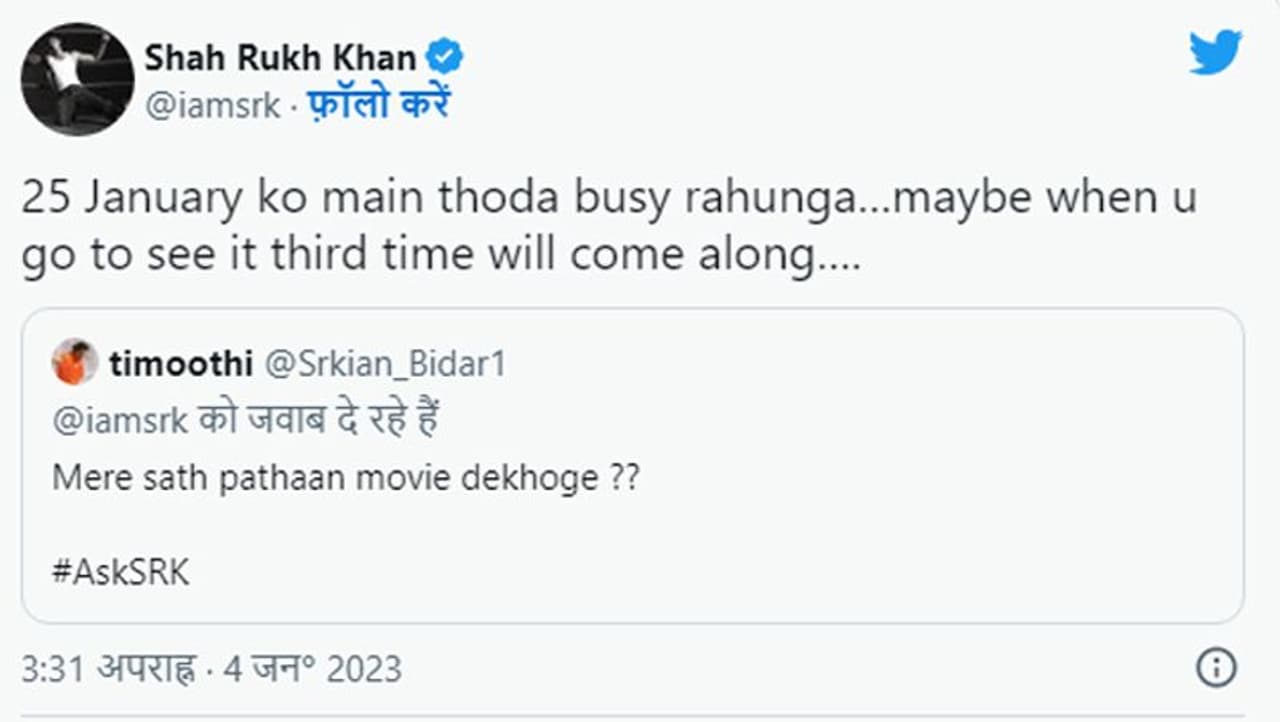The height and width of the screenshot is (722, 1280).
Task: Click the blue verified badge
Action: point(445,58)
